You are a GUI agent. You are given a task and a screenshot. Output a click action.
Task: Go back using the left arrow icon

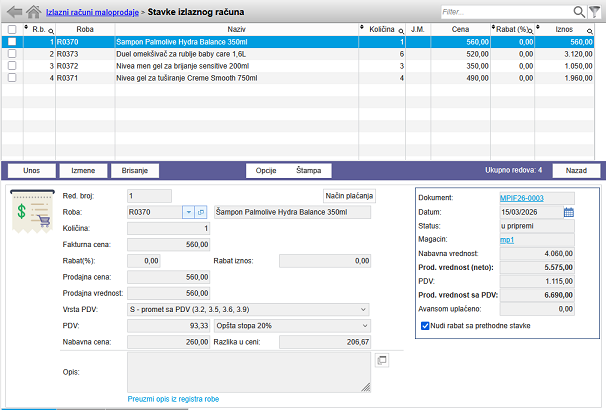click(x=14, y=11)
